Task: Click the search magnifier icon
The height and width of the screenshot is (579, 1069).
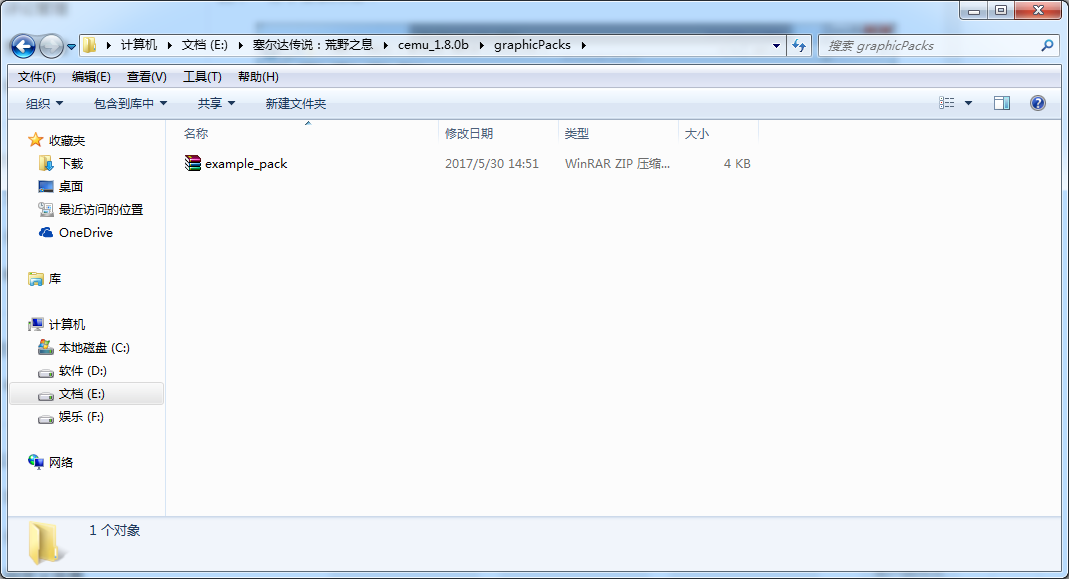Action: pos(1047,46)
